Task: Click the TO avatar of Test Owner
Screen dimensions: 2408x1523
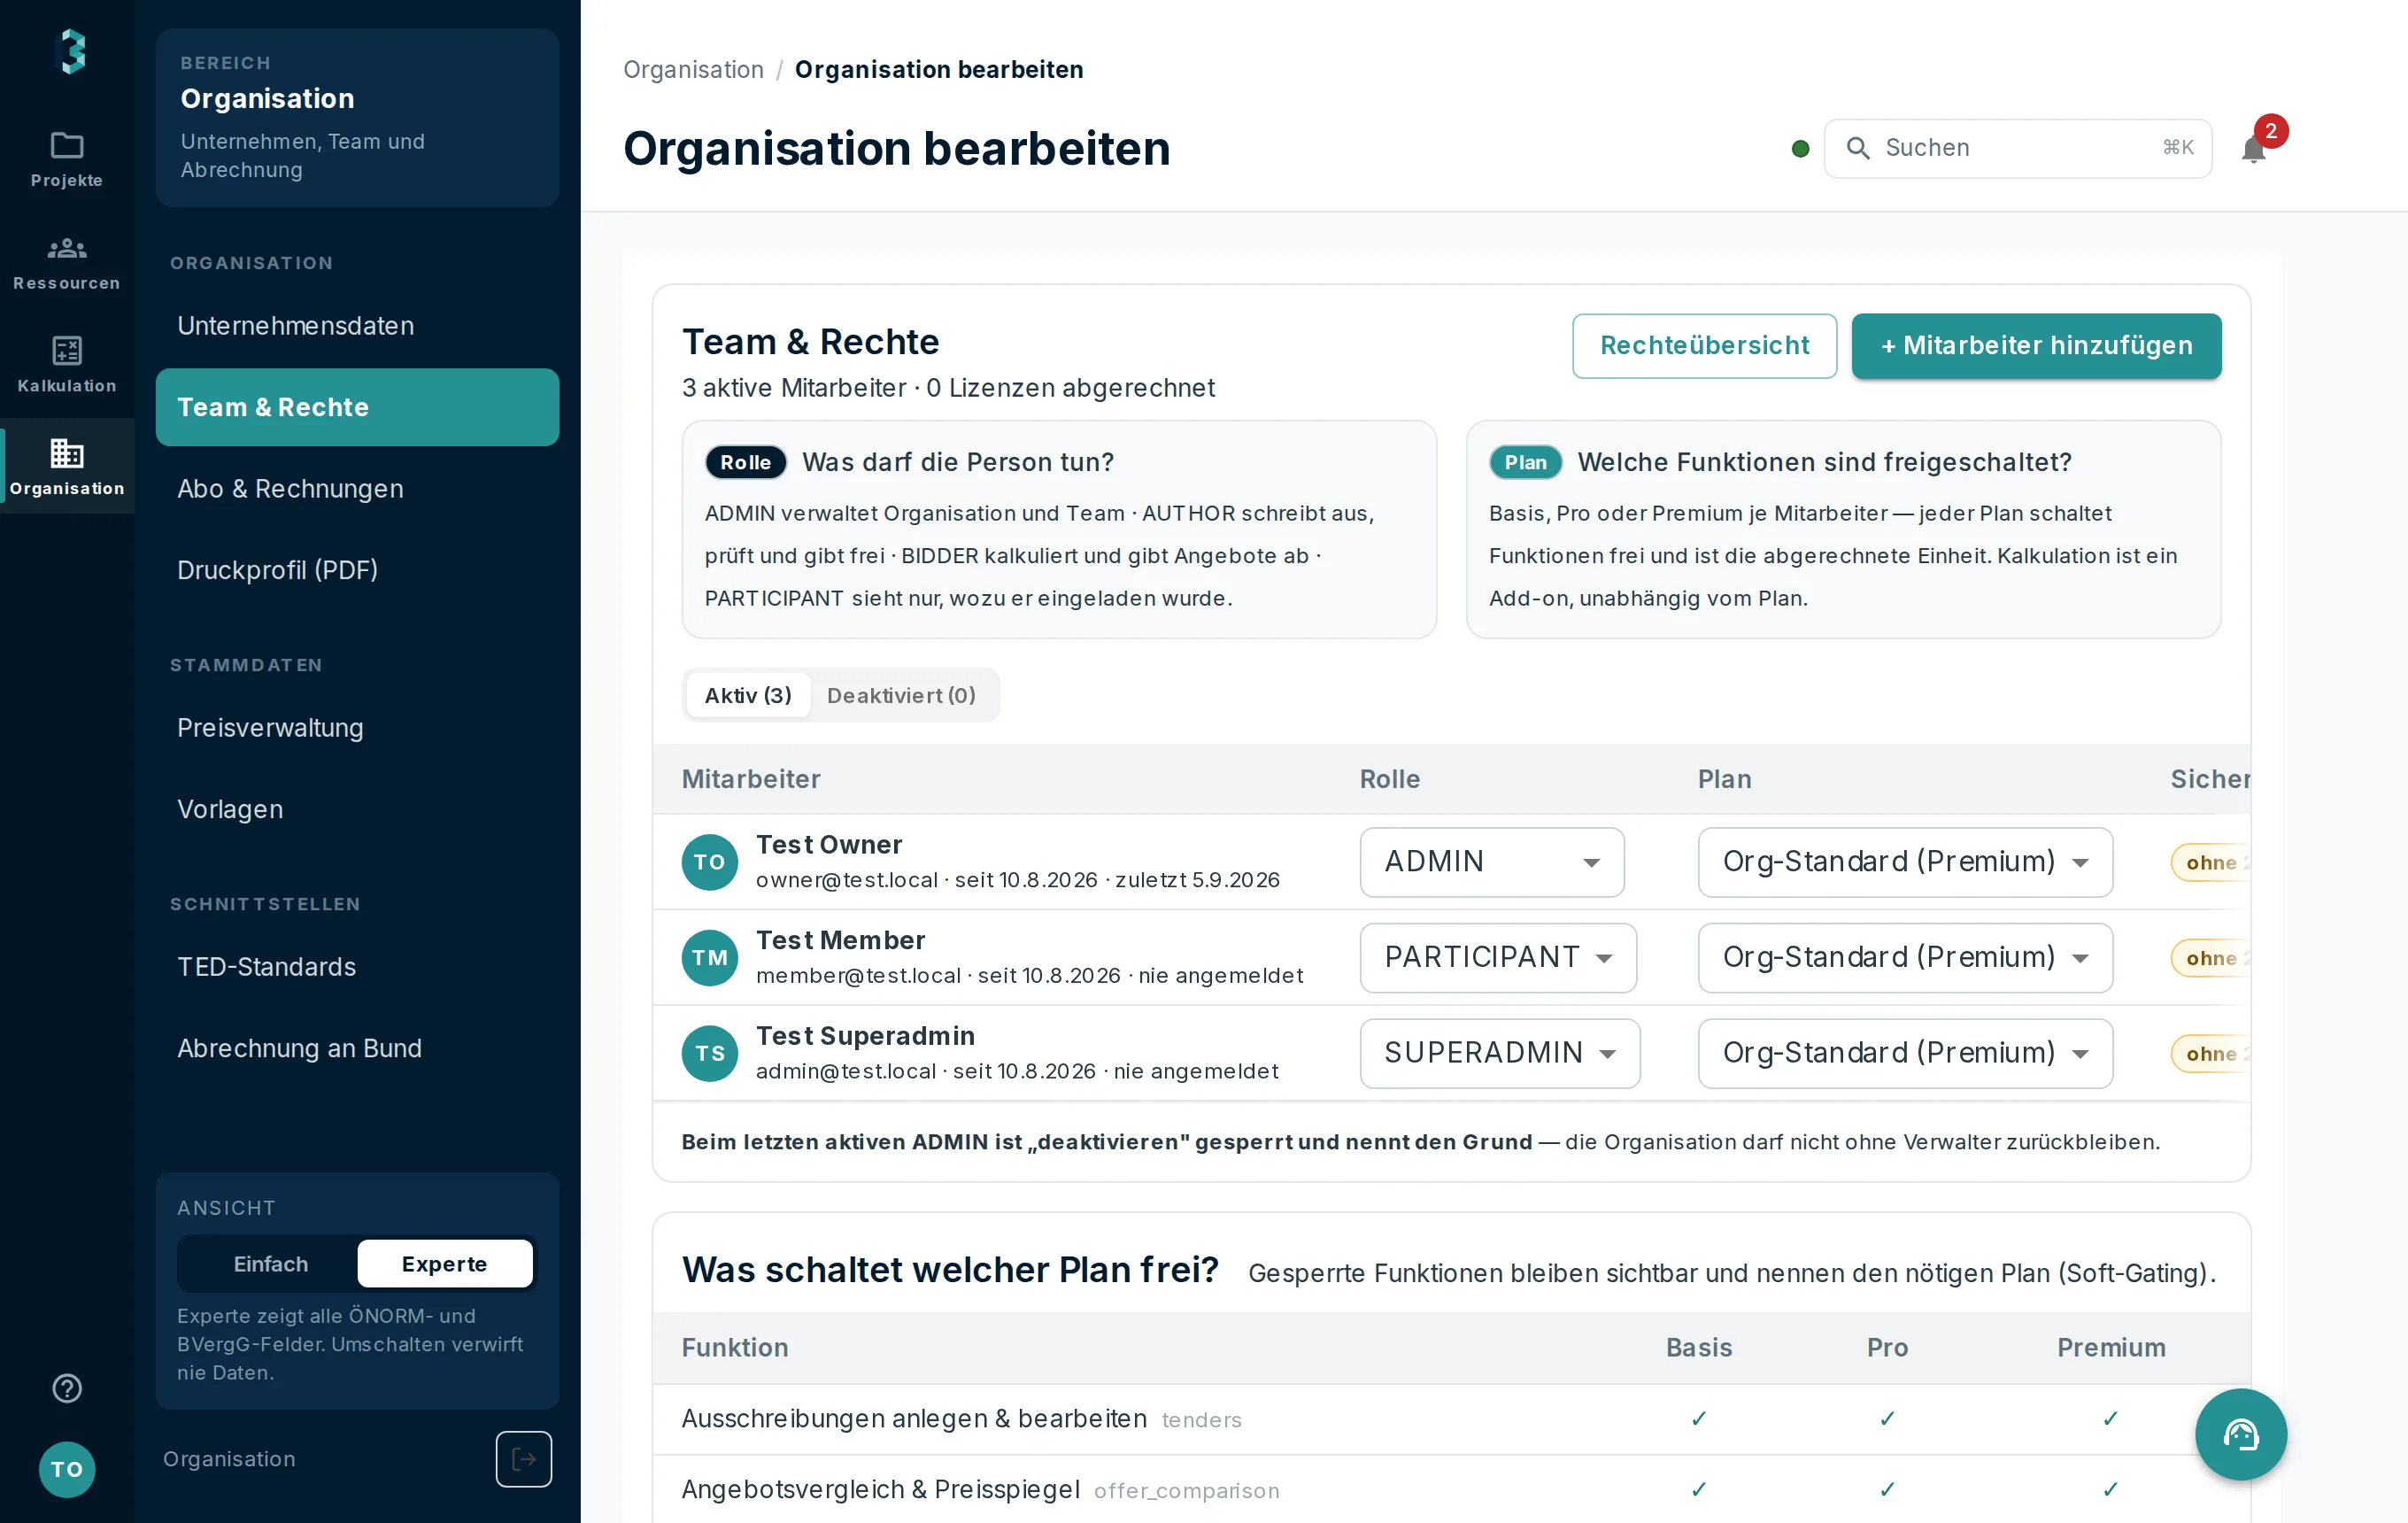Action: click(709, 862)
